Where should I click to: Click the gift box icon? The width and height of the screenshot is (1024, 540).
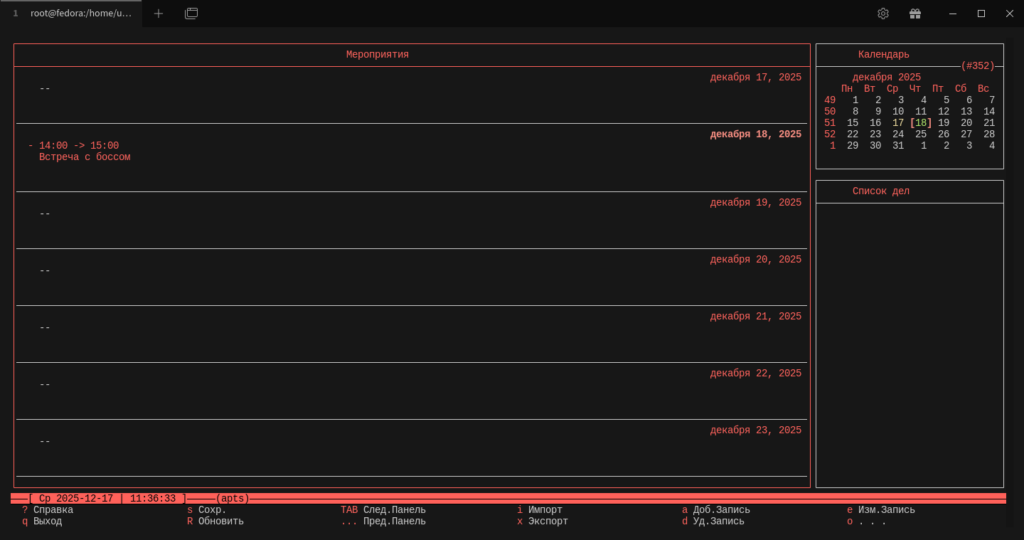point(915,13)
